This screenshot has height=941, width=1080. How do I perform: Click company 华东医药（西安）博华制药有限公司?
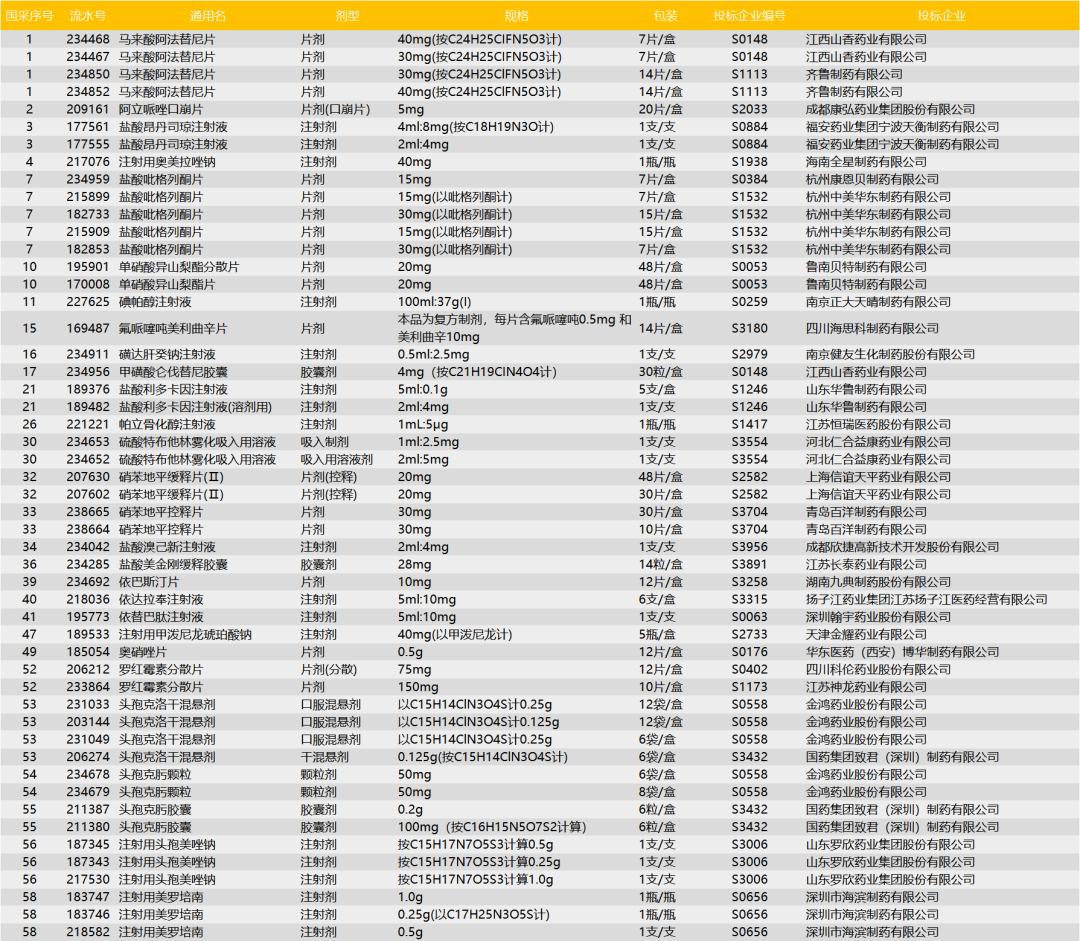902,652
